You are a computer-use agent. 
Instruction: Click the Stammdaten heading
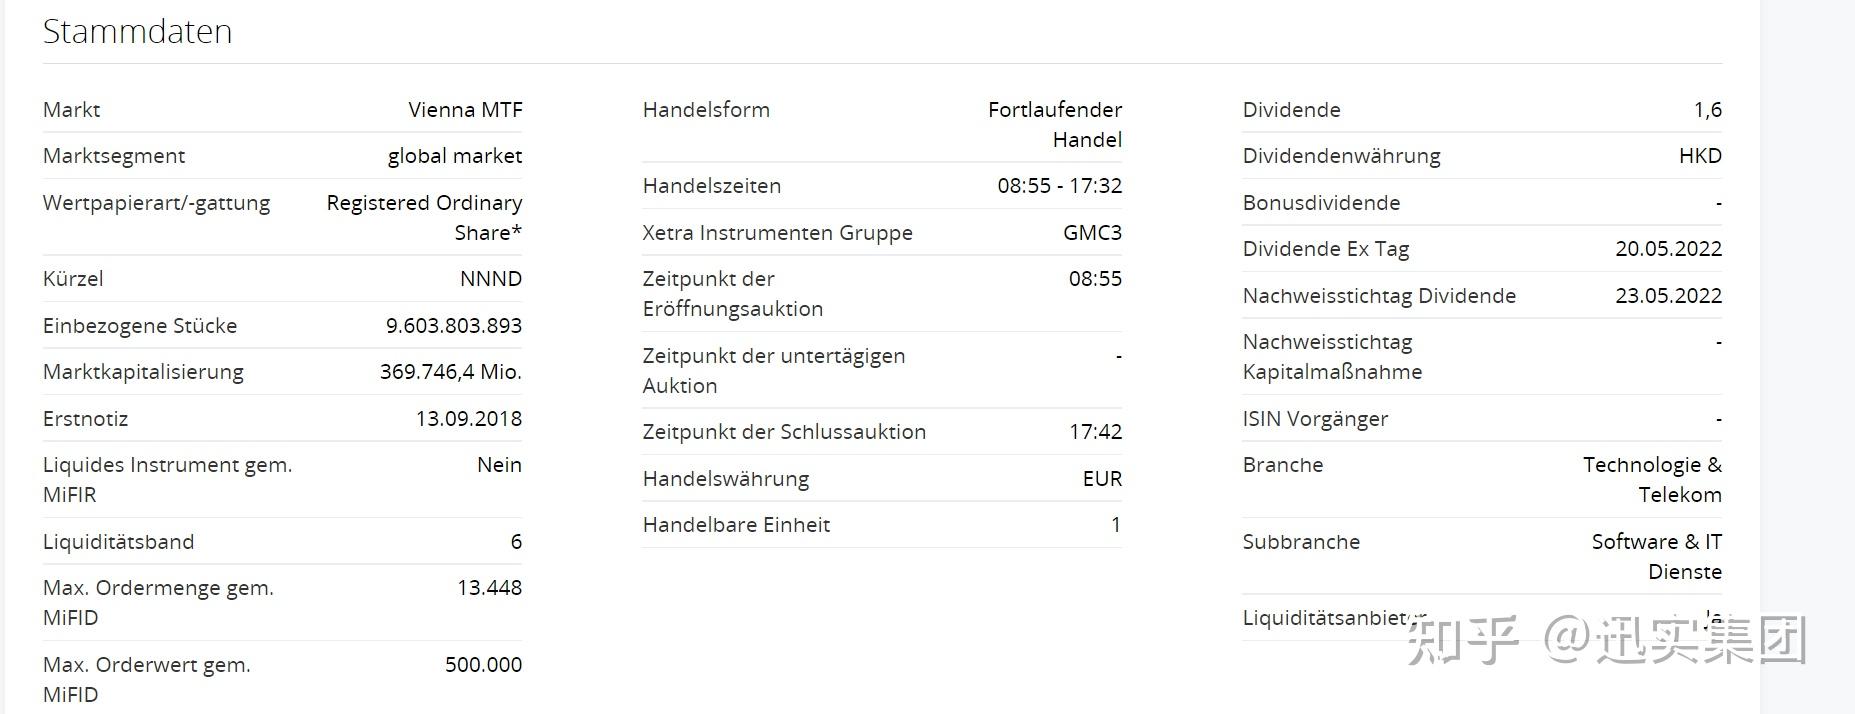(x=137, y=32)
